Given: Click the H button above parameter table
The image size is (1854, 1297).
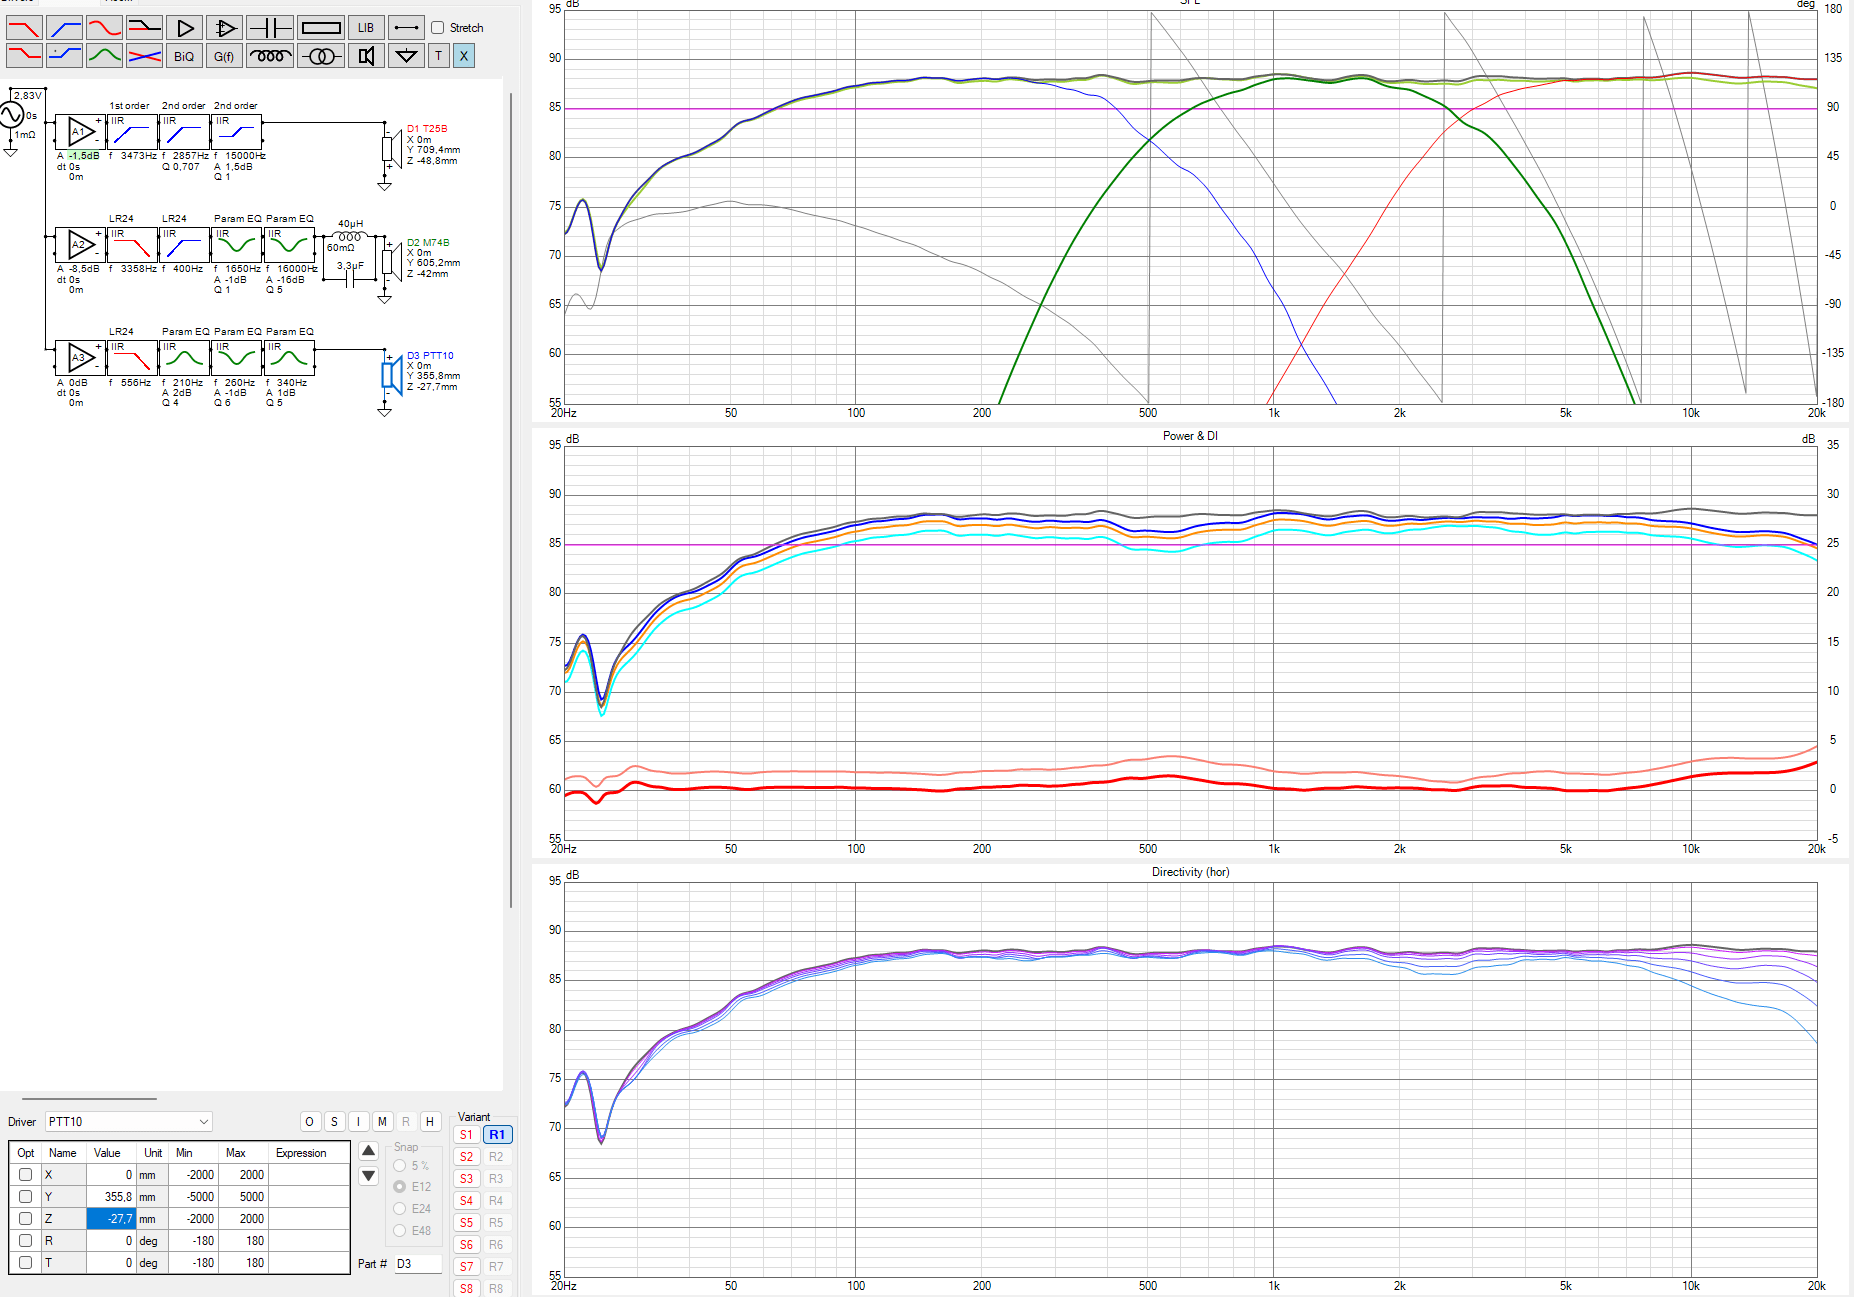Looking at the screenshot, I should (x=430, y=1122).
